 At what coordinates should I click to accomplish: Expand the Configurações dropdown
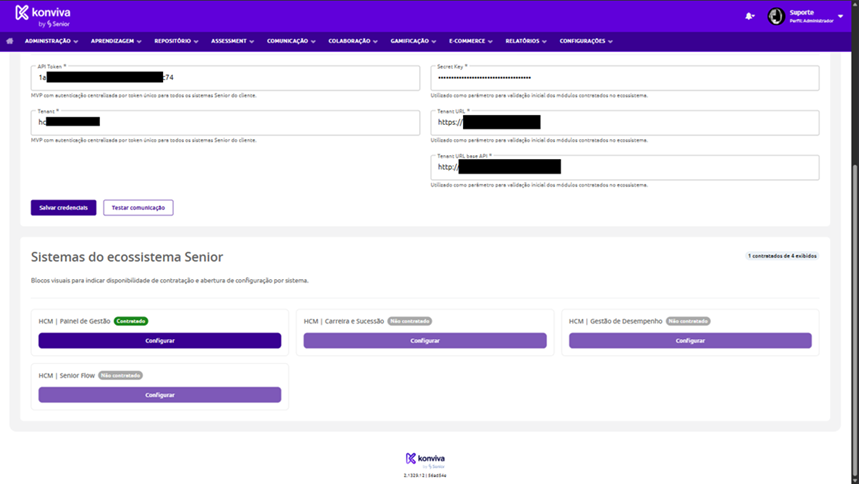point(586,41)
